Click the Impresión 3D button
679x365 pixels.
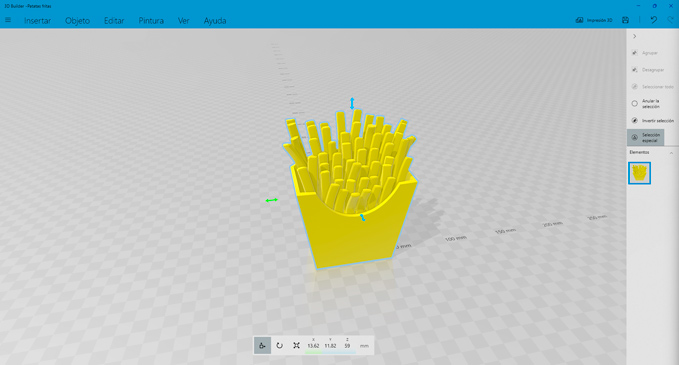(x=594, y=20)
